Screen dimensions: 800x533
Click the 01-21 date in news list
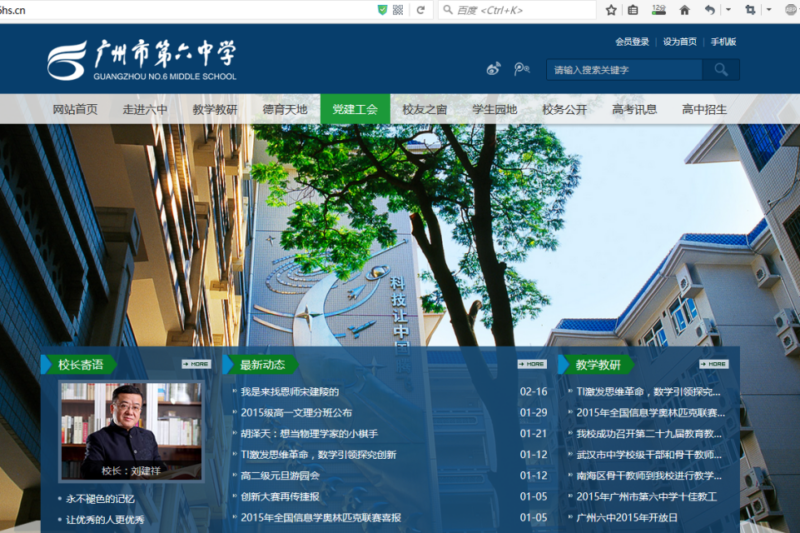[533, 434]
